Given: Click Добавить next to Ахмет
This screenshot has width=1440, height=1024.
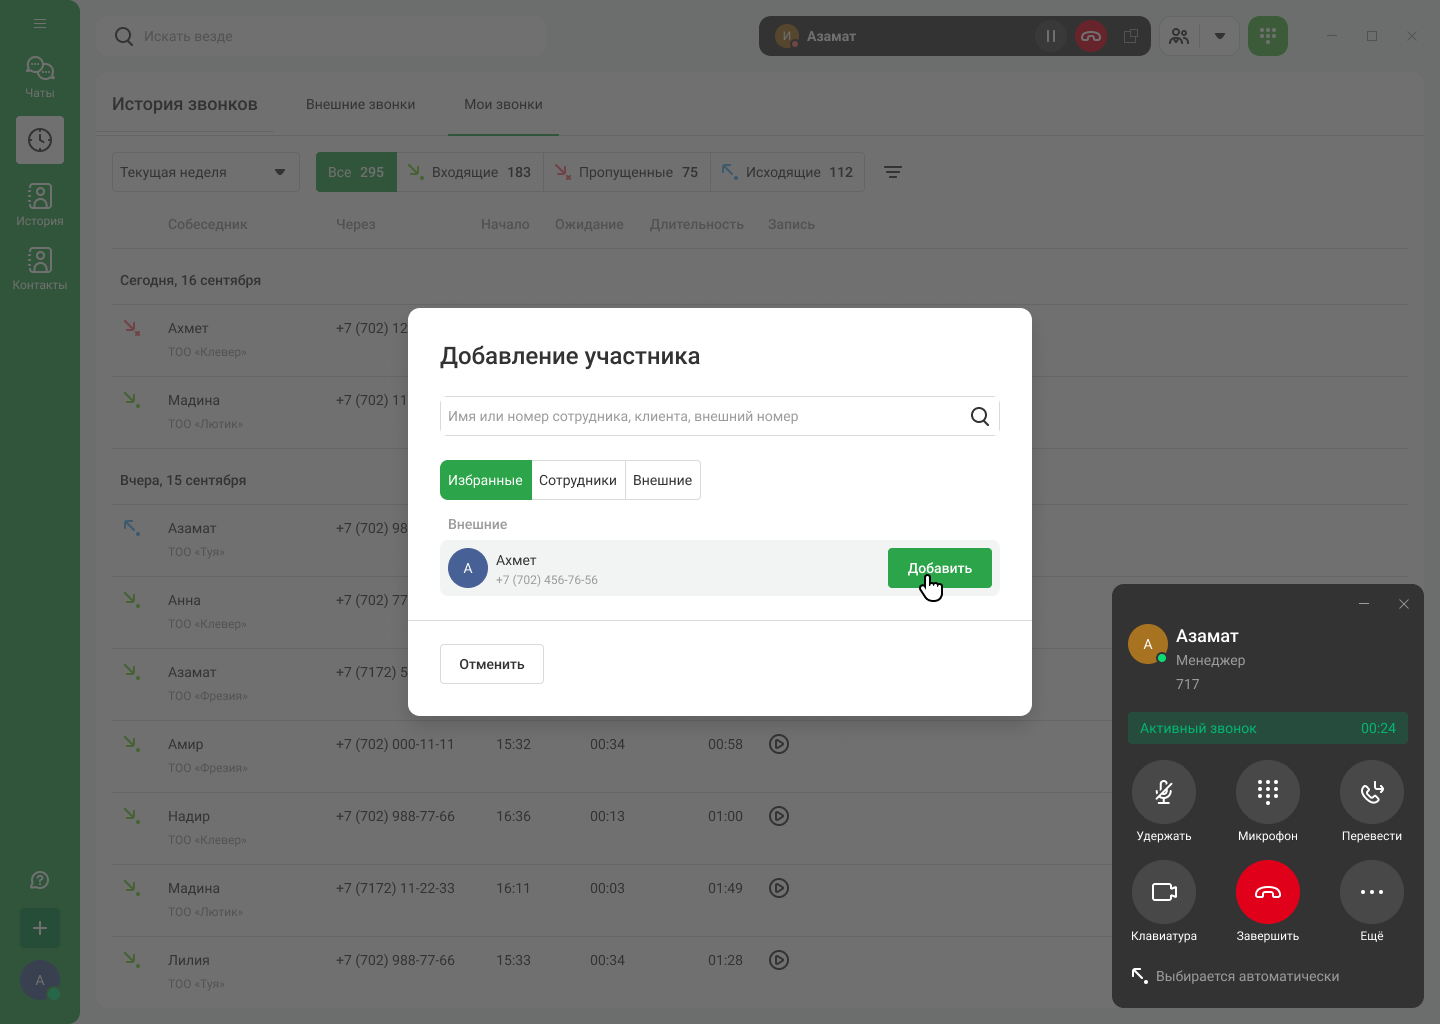Looking at the screenshot, I should pos(939,568).
